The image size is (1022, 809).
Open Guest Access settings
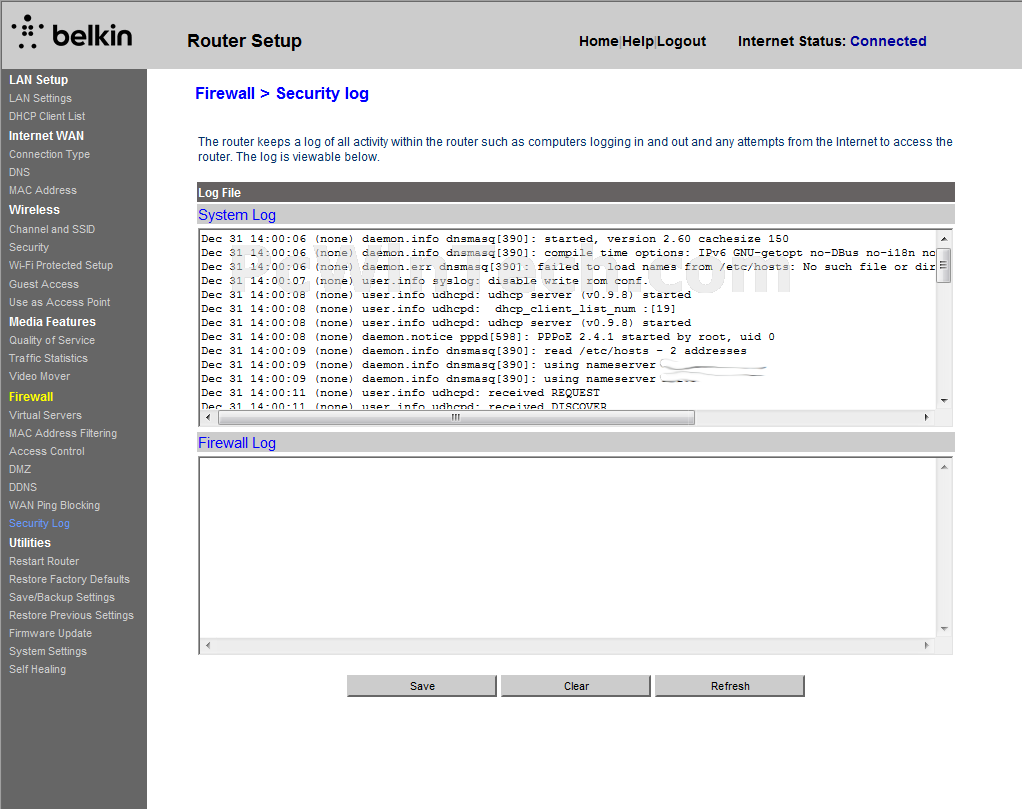pos(44,284)
